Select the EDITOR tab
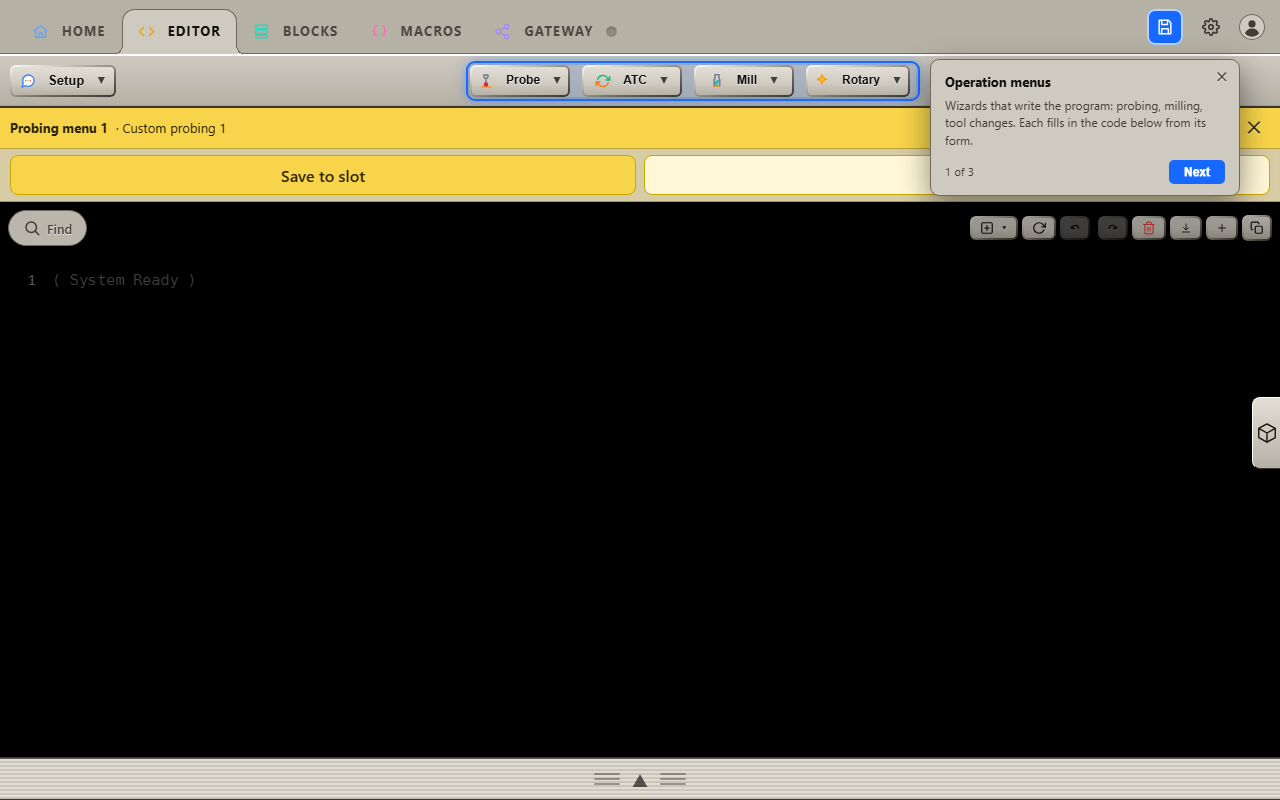The height and width of the screenshot is (800, 1280). [x=180, y=31]
